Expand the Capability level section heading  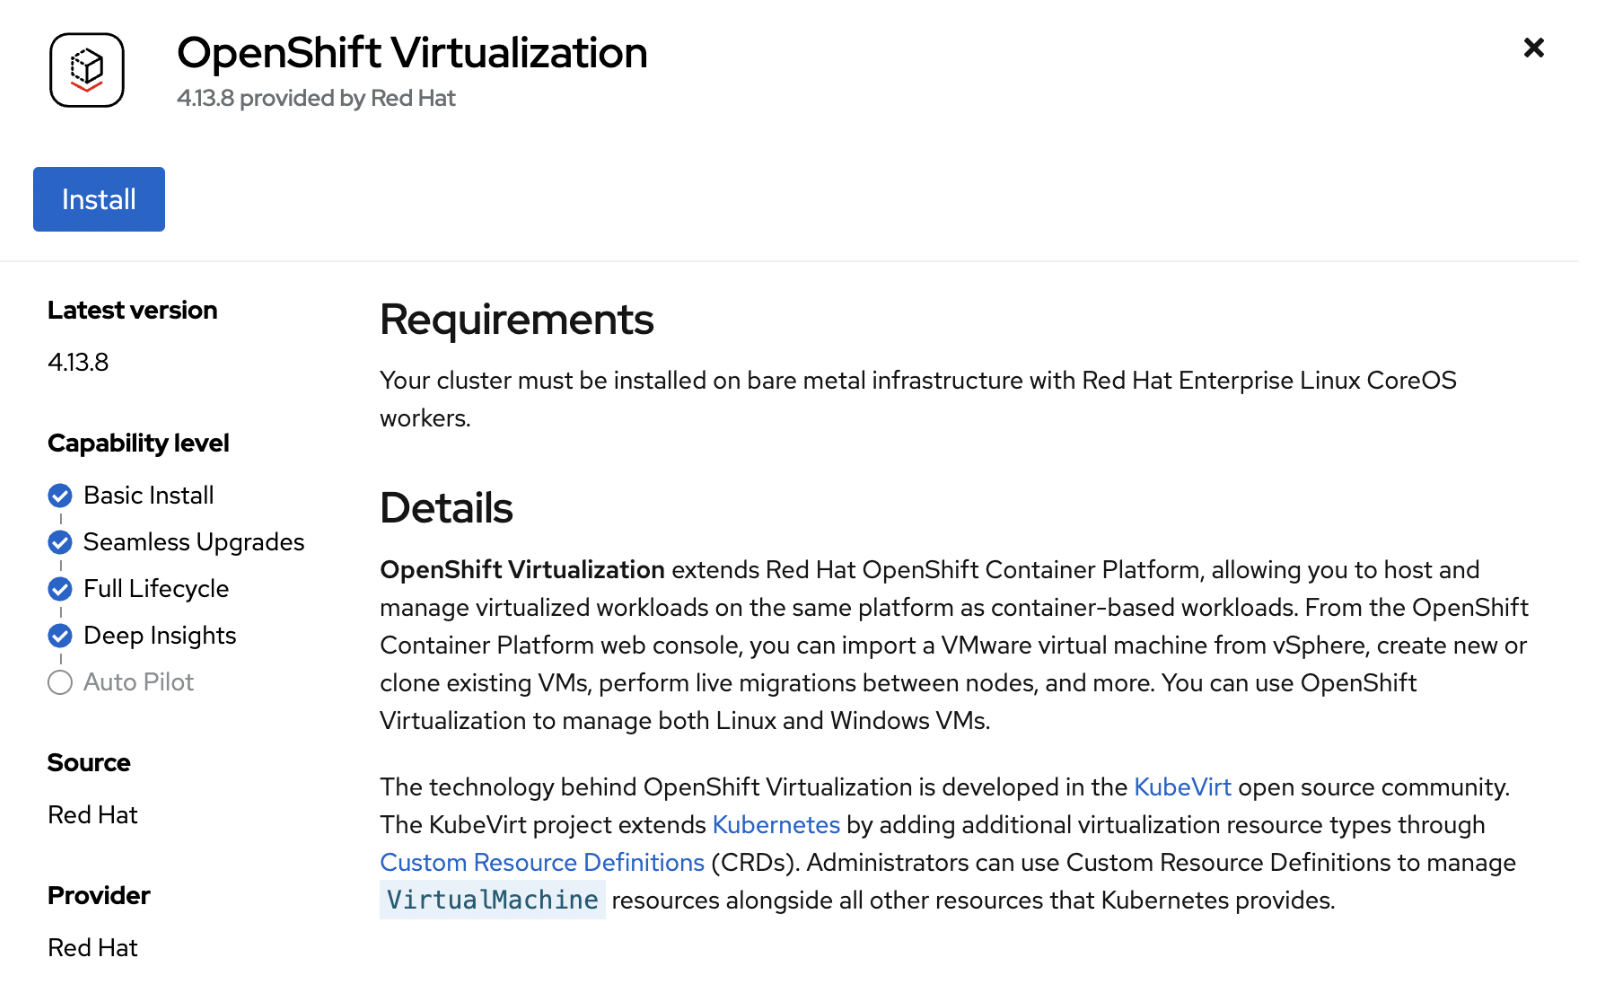click(137, 443)
